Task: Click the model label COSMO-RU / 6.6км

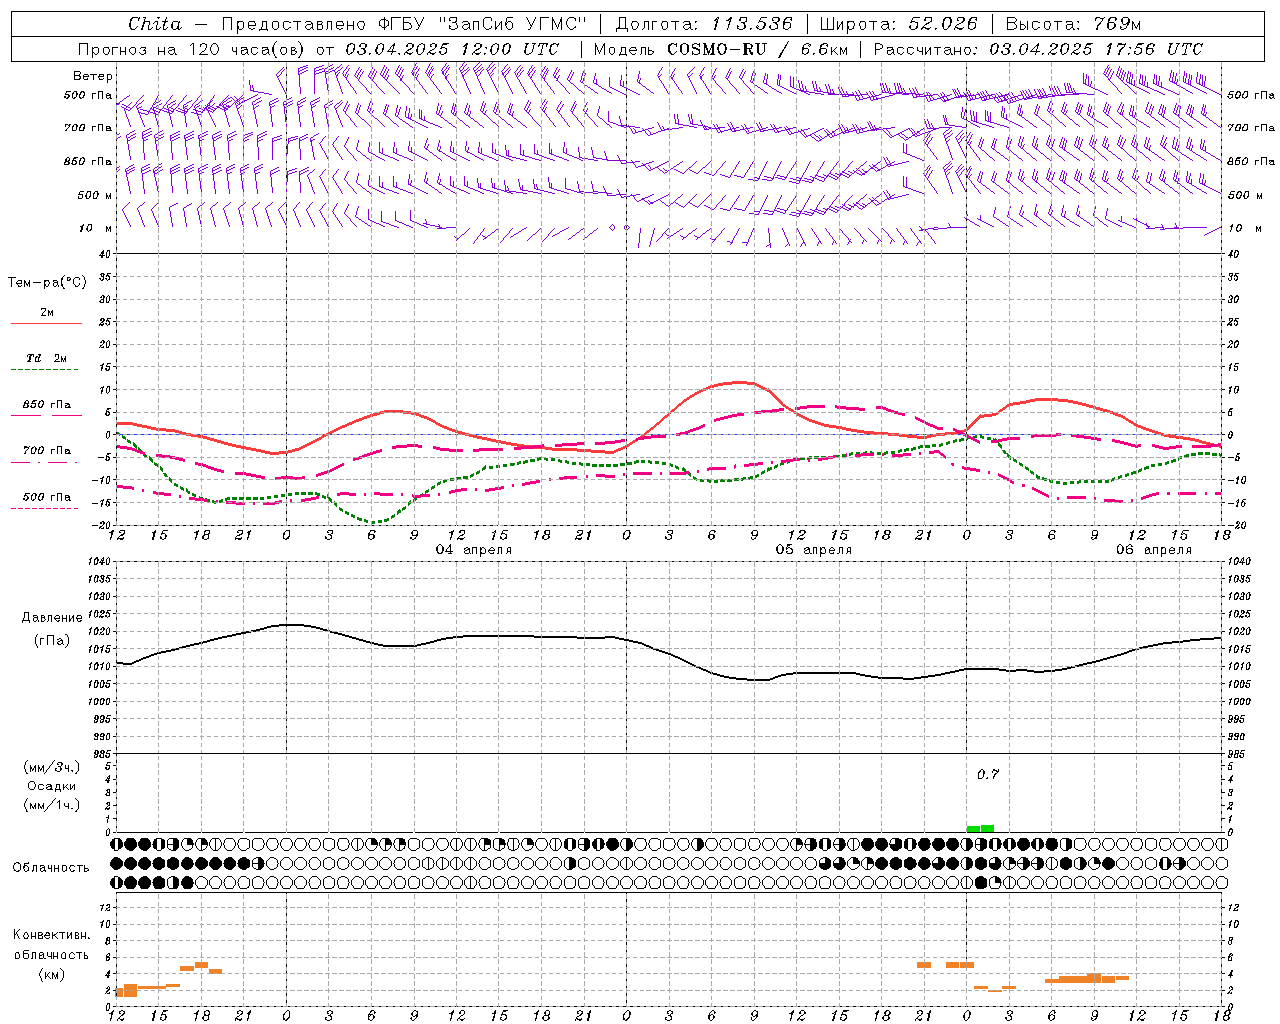Action: tap(758, 49)
